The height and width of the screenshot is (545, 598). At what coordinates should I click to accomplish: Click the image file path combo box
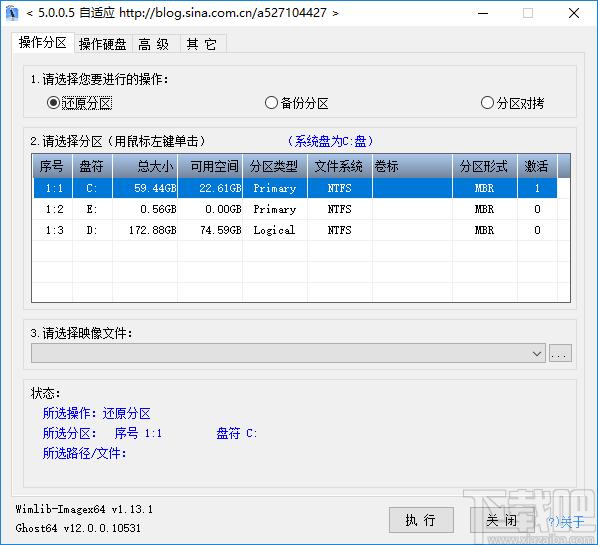pos(288,354)
